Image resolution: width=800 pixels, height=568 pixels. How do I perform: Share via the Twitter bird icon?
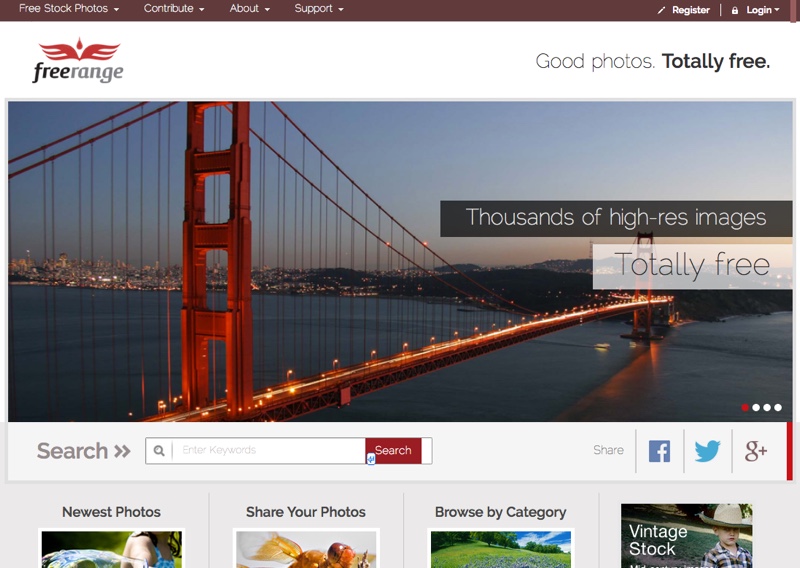coord(707,451)
